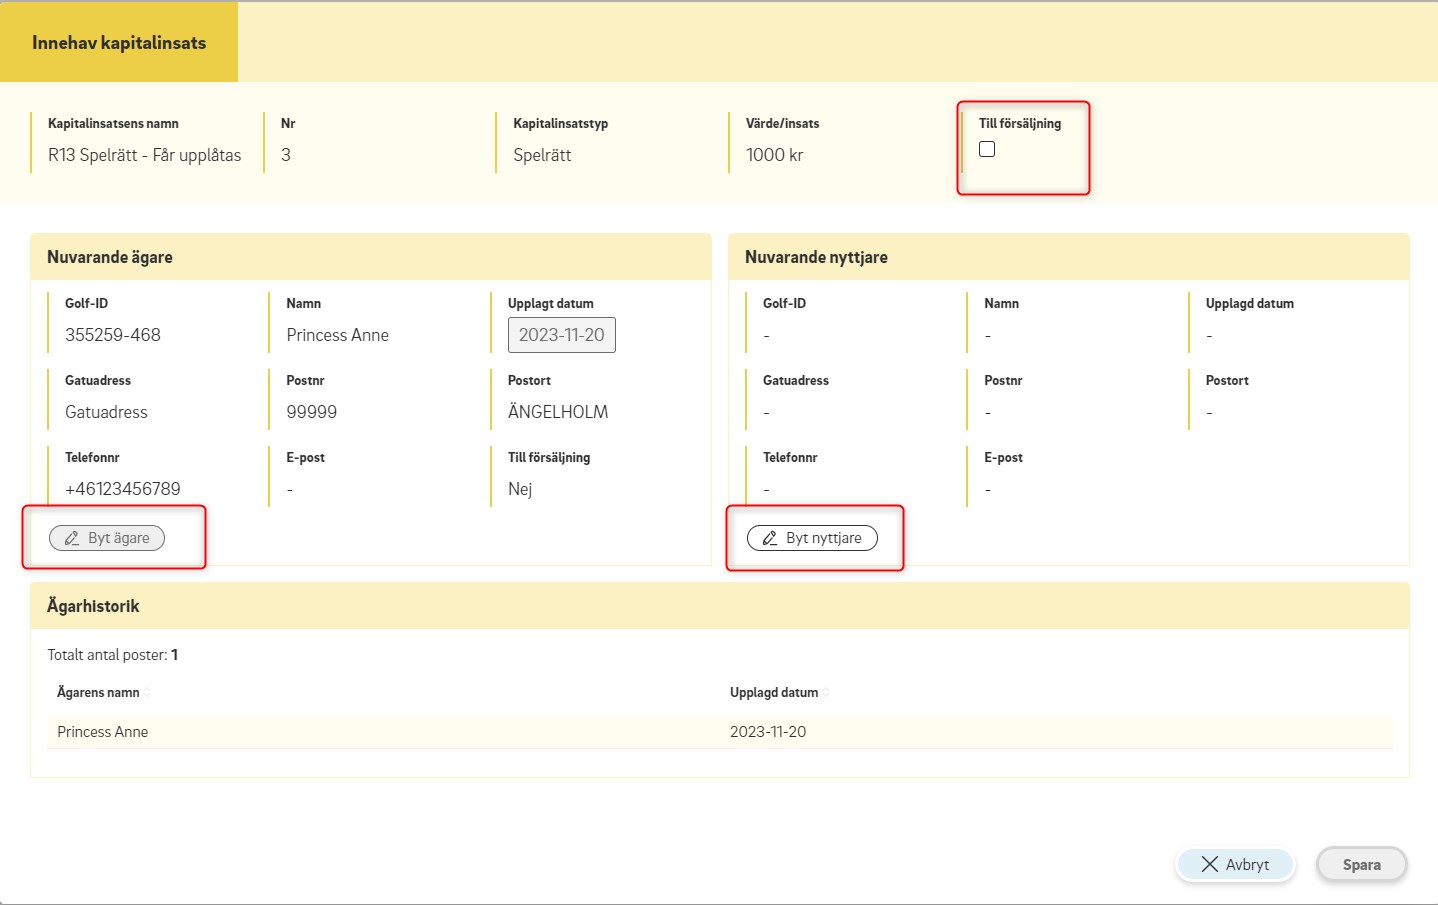The image size is (1438, 905).
Task: Click the 2023-11-20 date in history row
Action: click(768, 732)
